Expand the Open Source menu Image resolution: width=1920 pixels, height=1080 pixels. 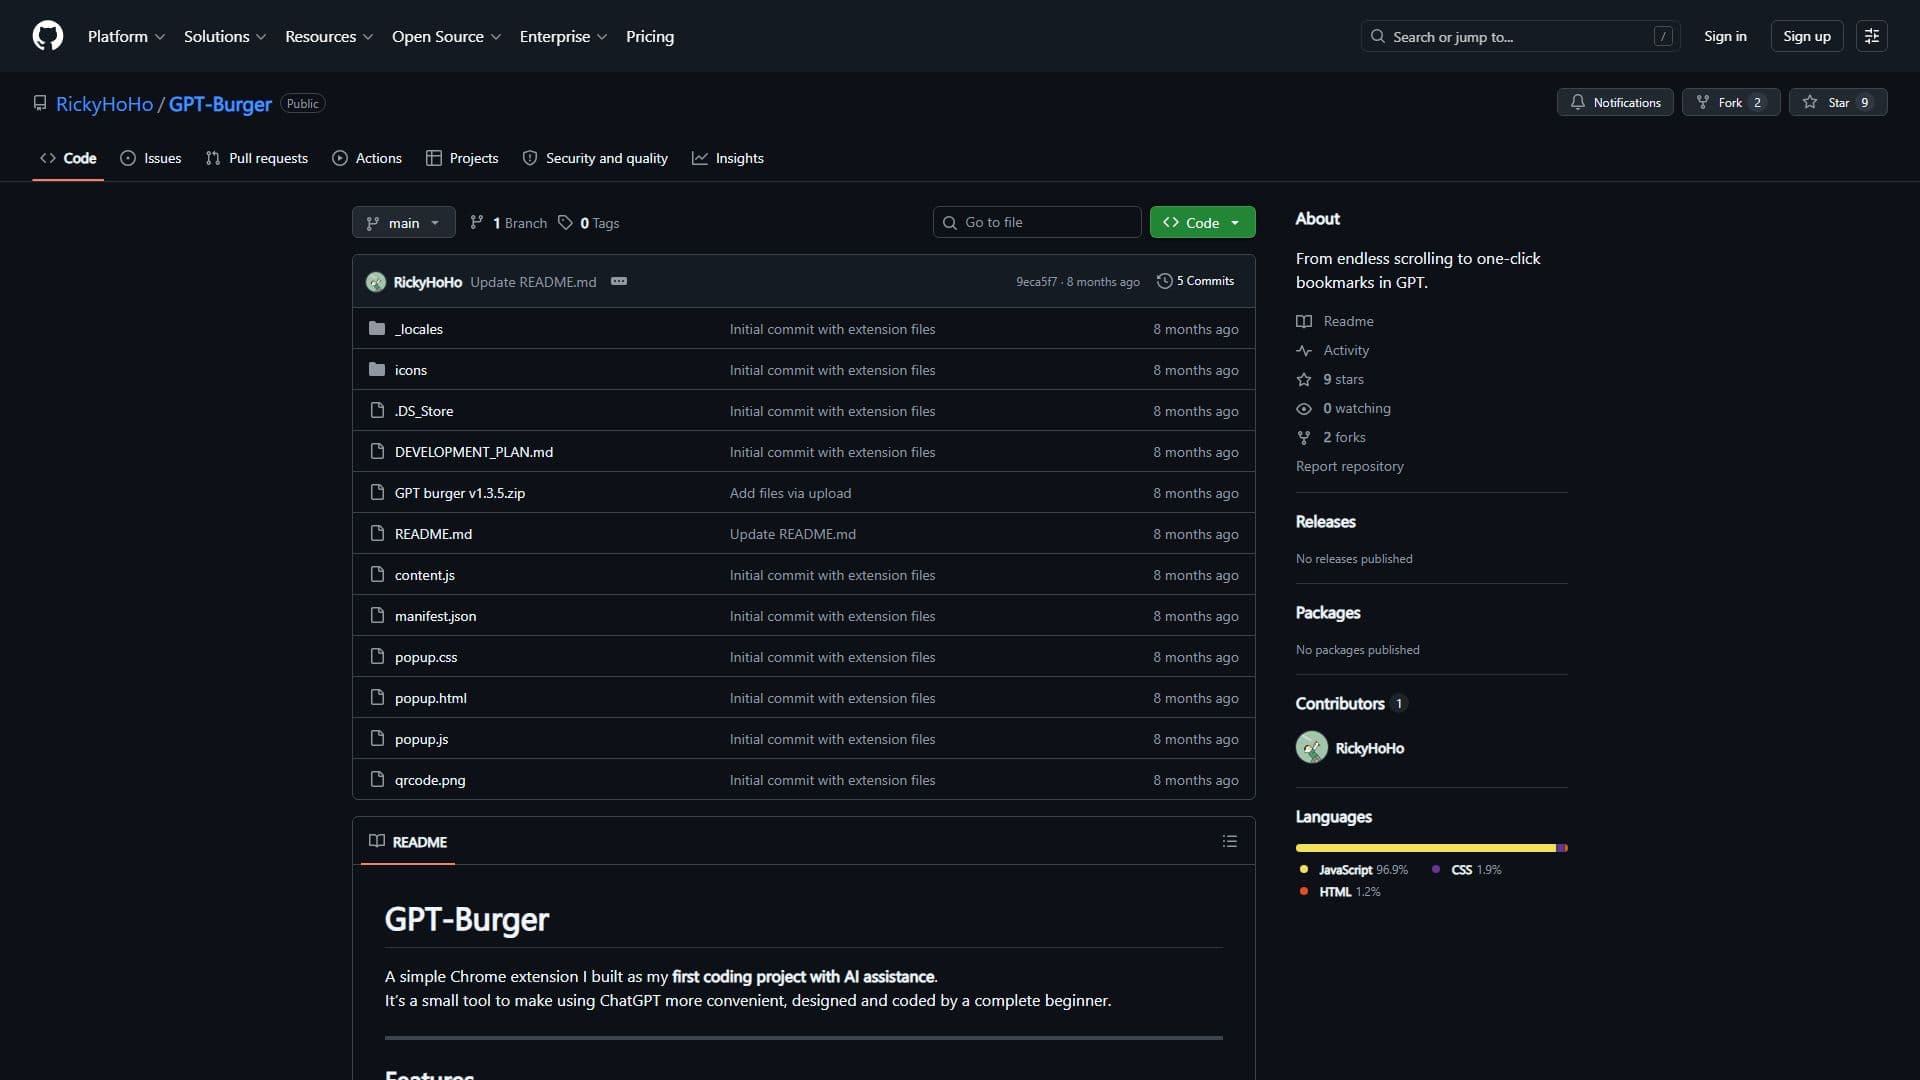pos(446,36)
